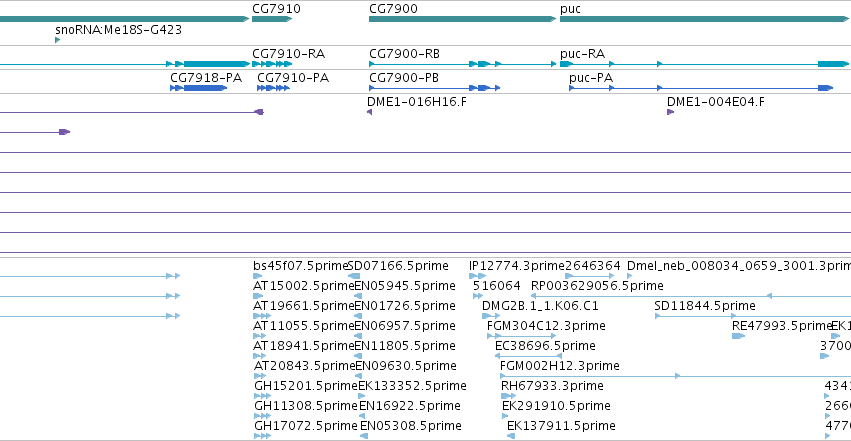The width and height of the screenshot is (851, 441).
Task: Click the SD07166.5prime EST label
Action: 398,266
